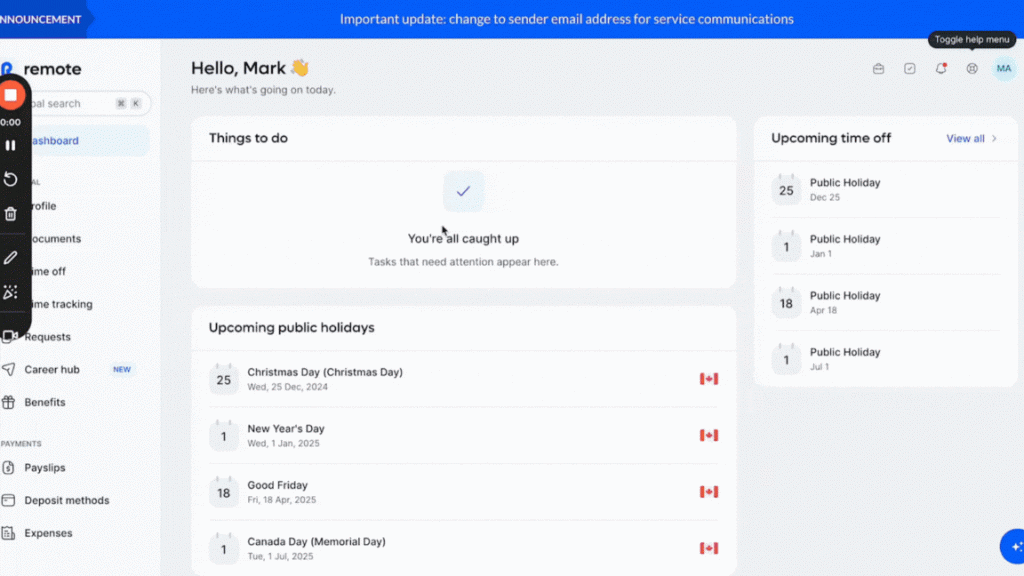
Task: Select the pen drawing tool
Action: point(11,258)
